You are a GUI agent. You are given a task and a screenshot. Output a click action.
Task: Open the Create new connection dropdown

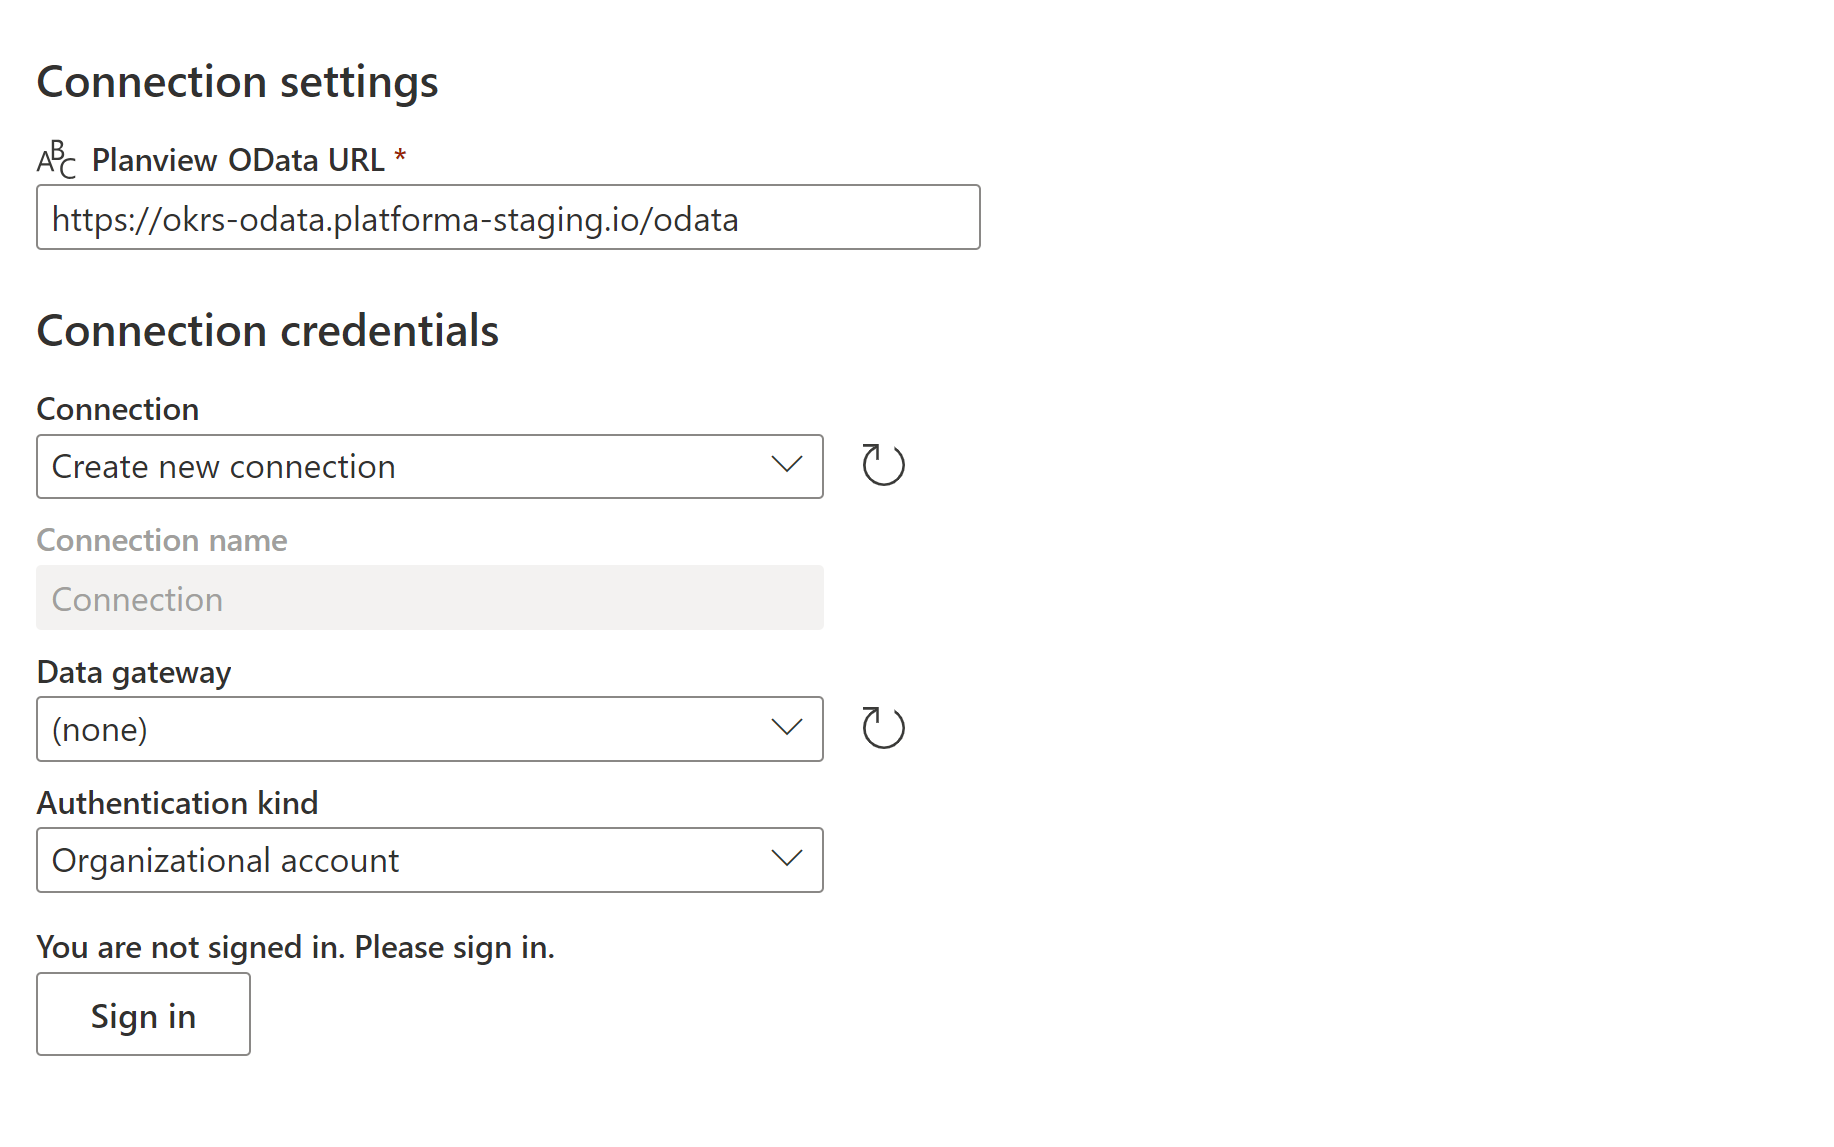(x=430, y=465)
